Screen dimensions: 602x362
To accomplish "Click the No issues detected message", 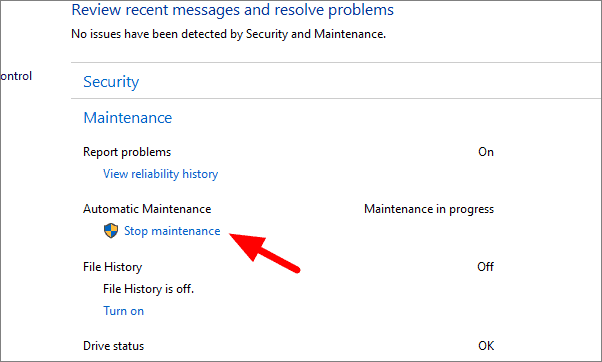I will (x=228, y=34).
